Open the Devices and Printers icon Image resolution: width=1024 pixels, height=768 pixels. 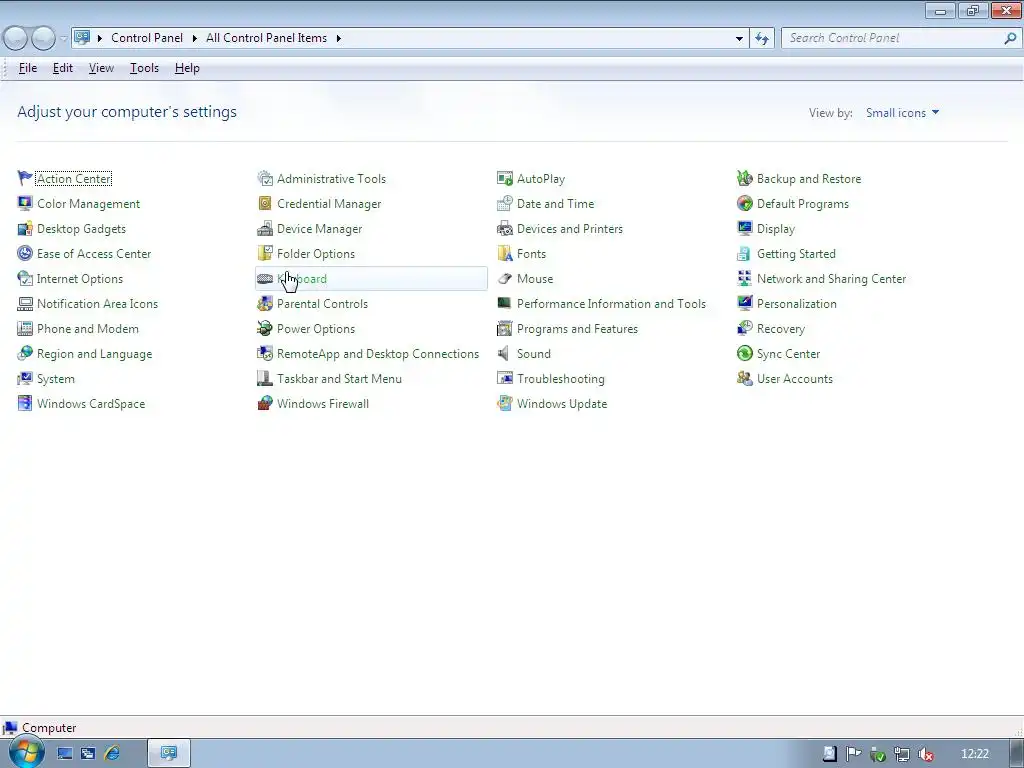505,229
